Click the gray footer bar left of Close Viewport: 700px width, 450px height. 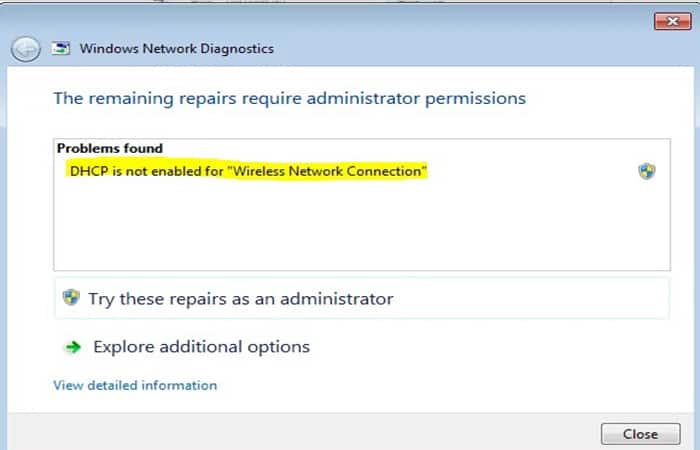tap(300, 433)
